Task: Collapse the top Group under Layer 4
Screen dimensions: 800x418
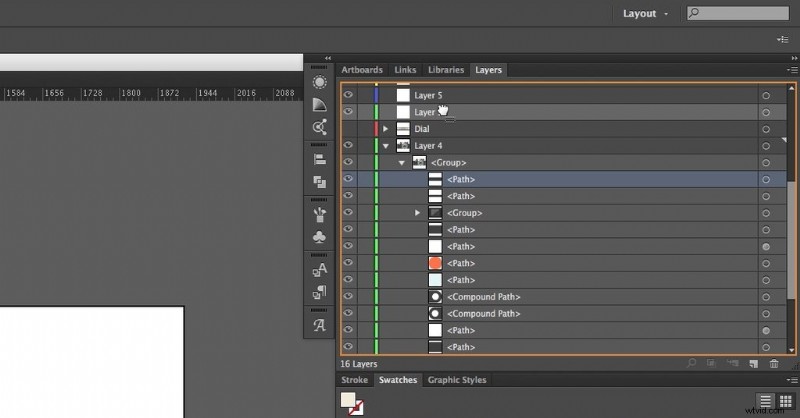Action: pos(402,163)
